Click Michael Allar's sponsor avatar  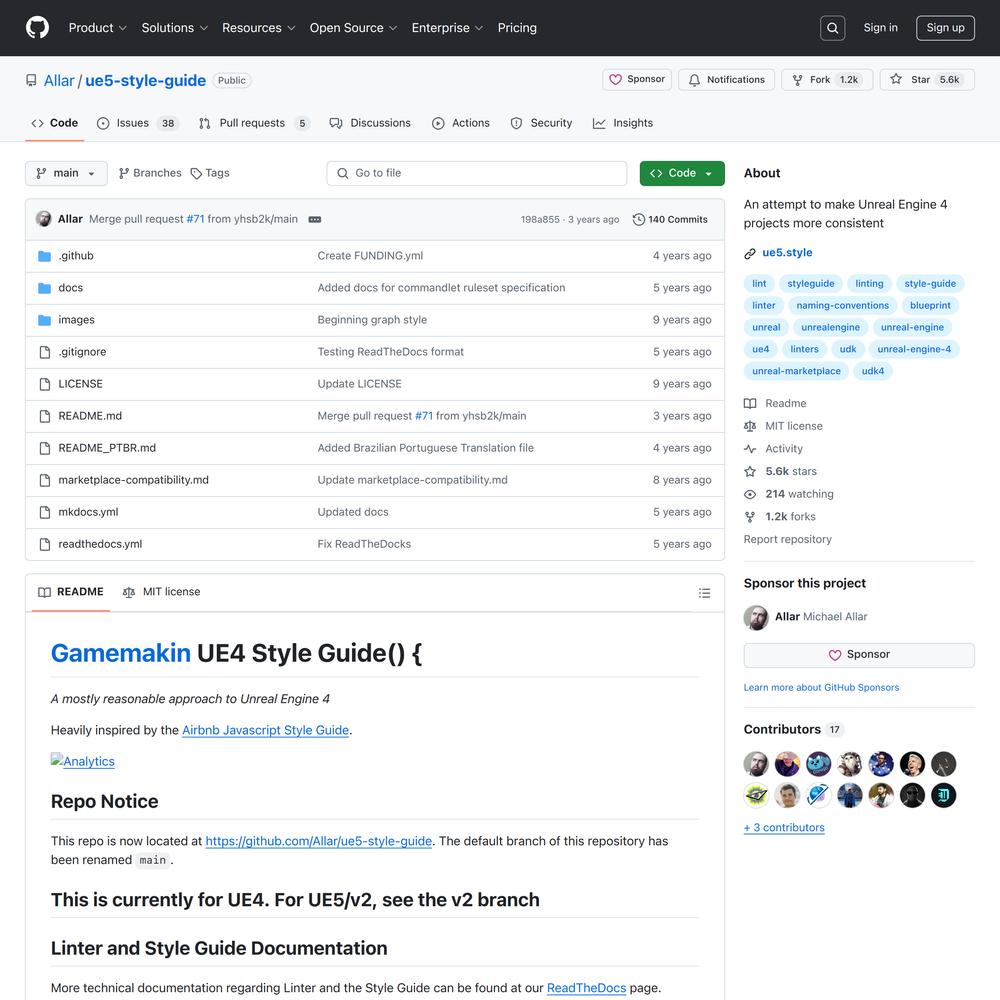click(x=756, y=617)
